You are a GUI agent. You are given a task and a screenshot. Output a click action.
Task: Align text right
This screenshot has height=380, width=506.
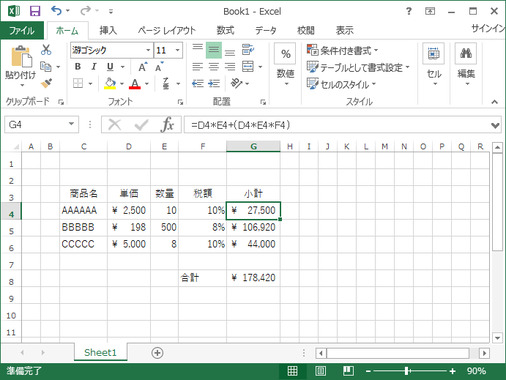click(x=230, y=67)
